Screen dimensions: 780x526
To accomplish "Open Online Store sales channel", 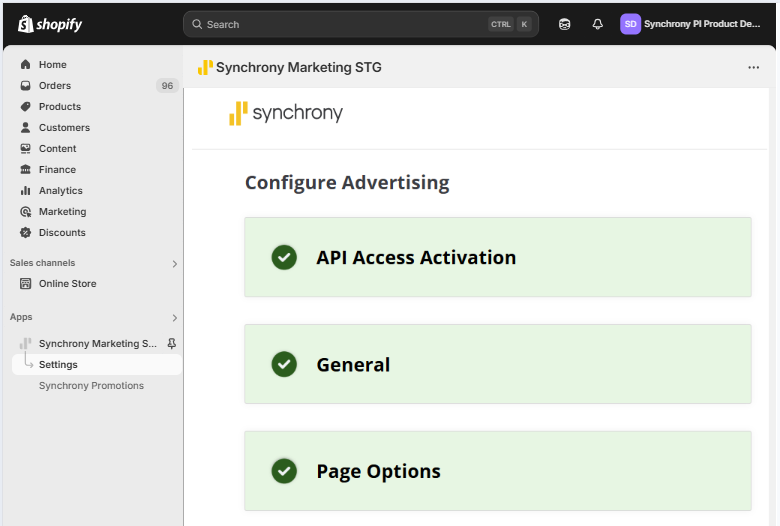I will point(68,284).
